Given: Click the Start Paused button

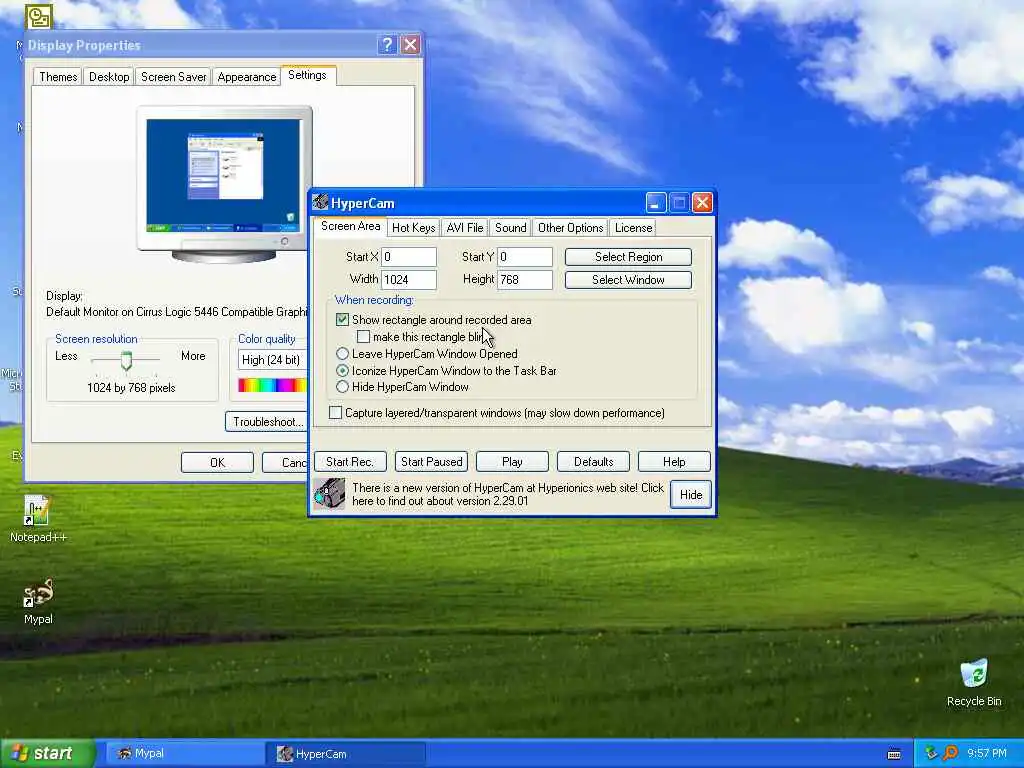Looking at the screenshot, I should tap(431, 462).
